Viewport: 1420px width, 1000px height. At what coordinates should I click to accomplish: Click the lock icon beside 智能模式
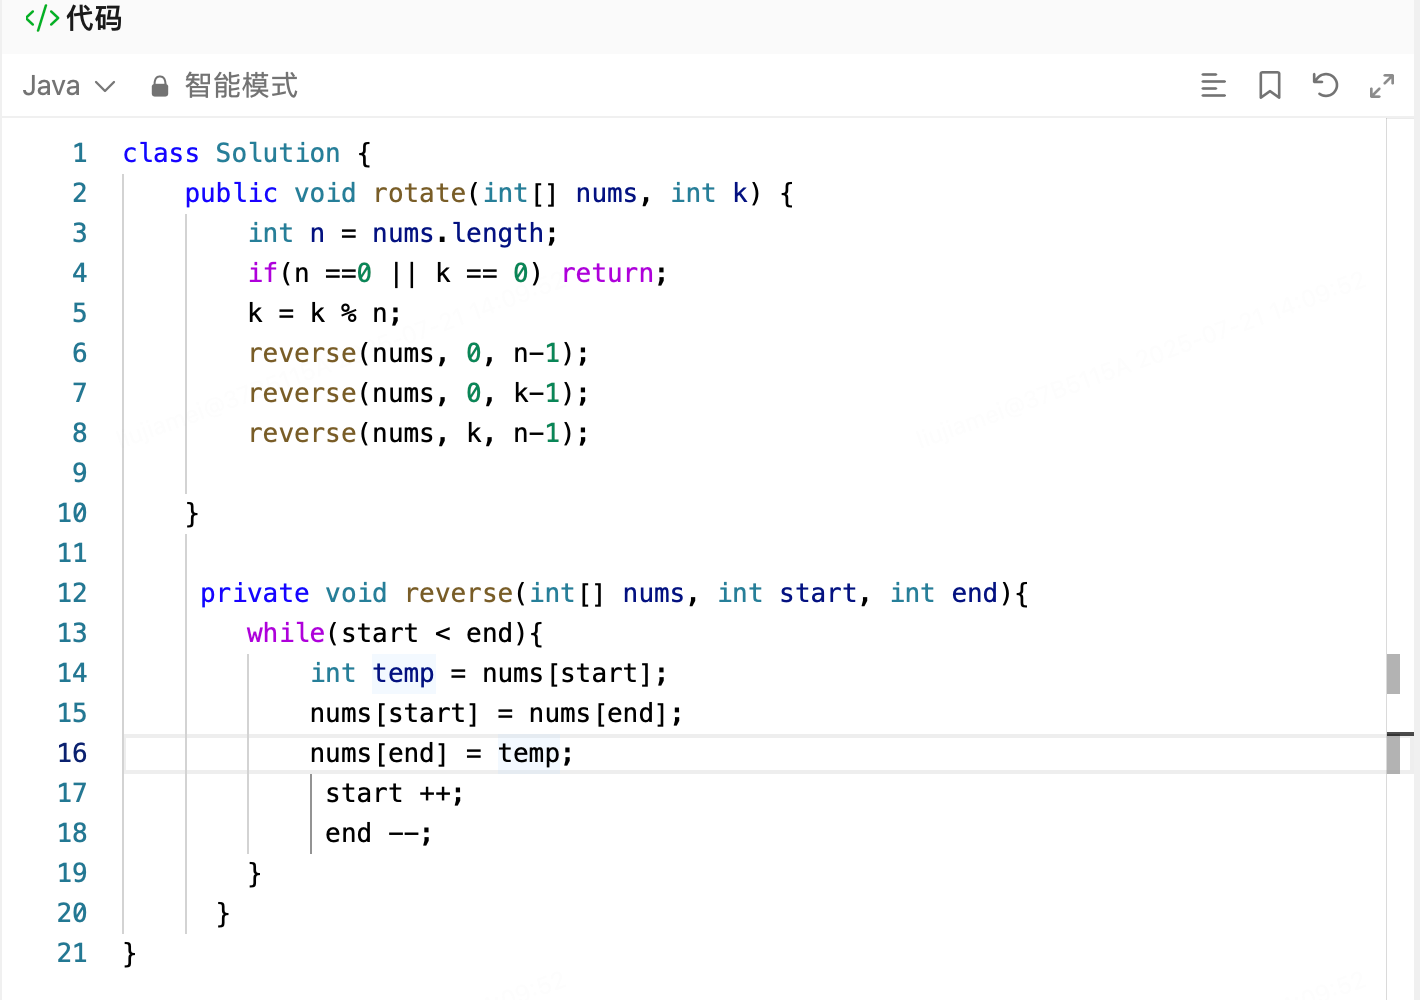point(160,87)
